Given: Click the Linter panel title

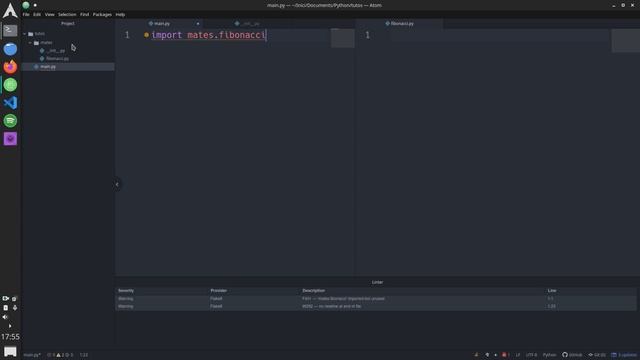Looking at the screenshot, I should point(377,282).
